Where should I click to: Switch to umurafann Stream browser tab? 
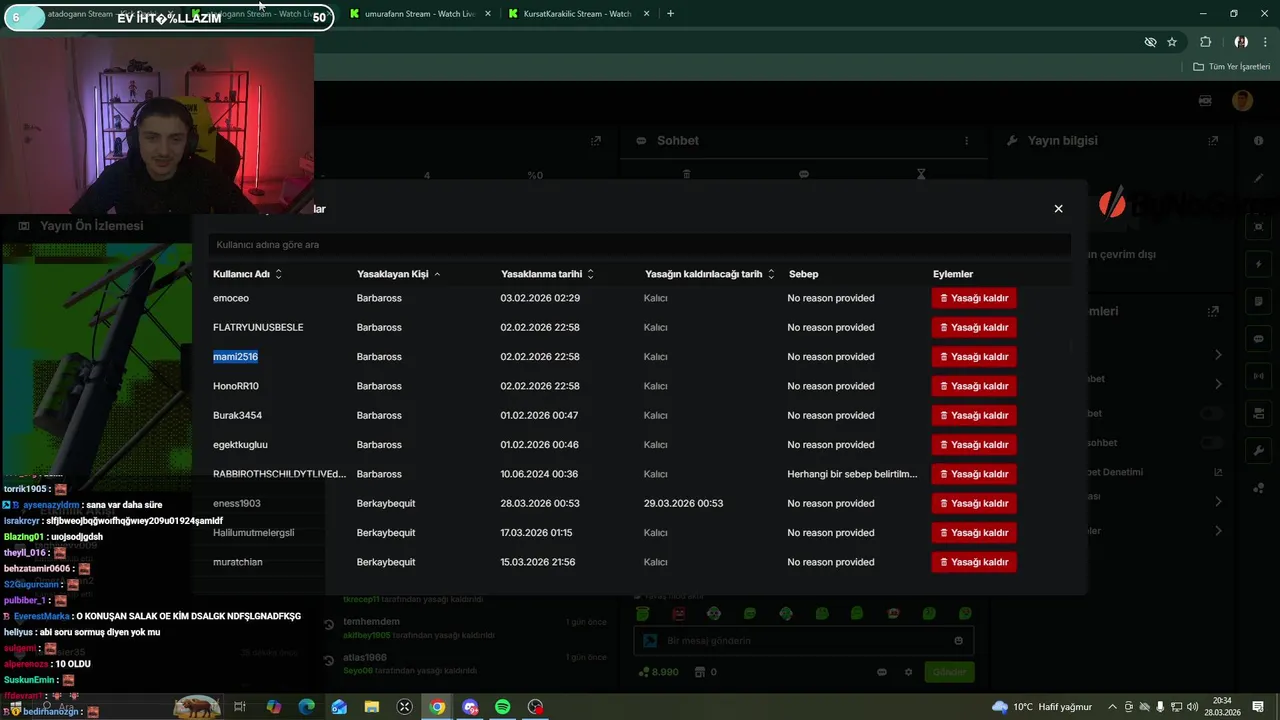419,14
